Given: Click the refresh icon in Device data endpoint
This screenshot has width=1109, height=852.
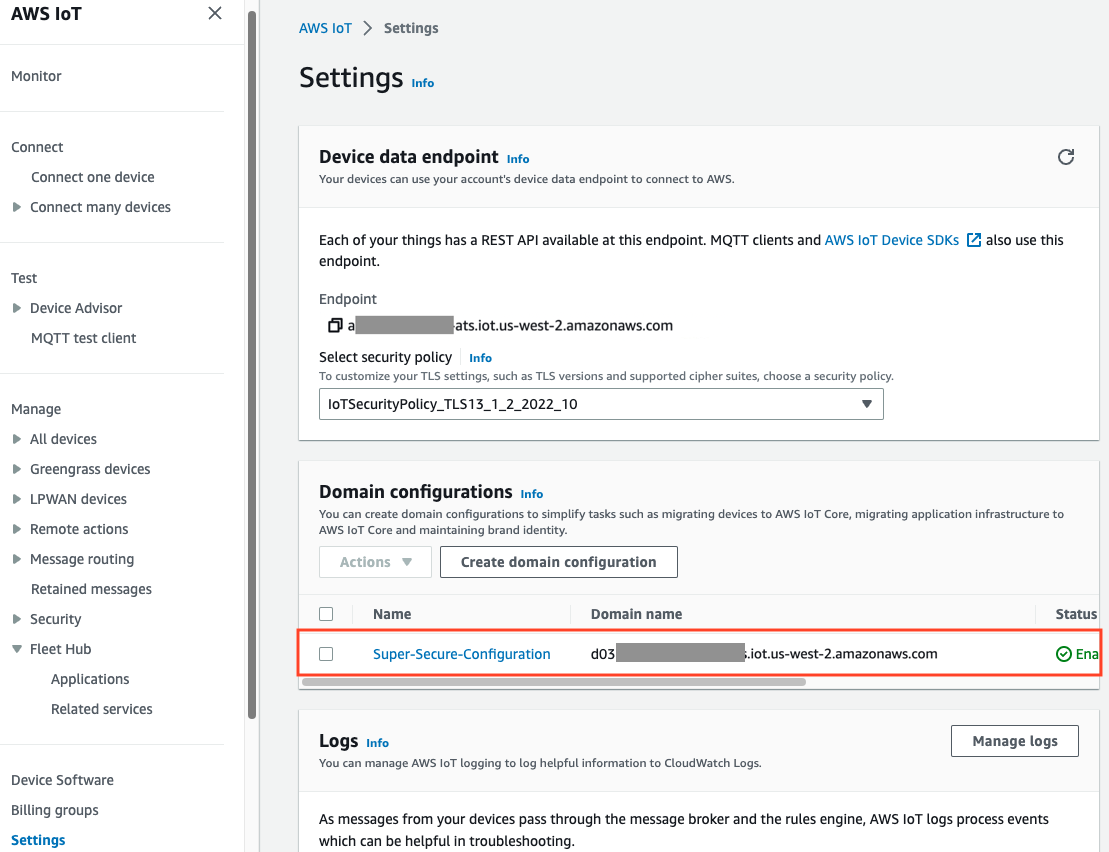Looking at the screenshot, I should pos(1065,157).
